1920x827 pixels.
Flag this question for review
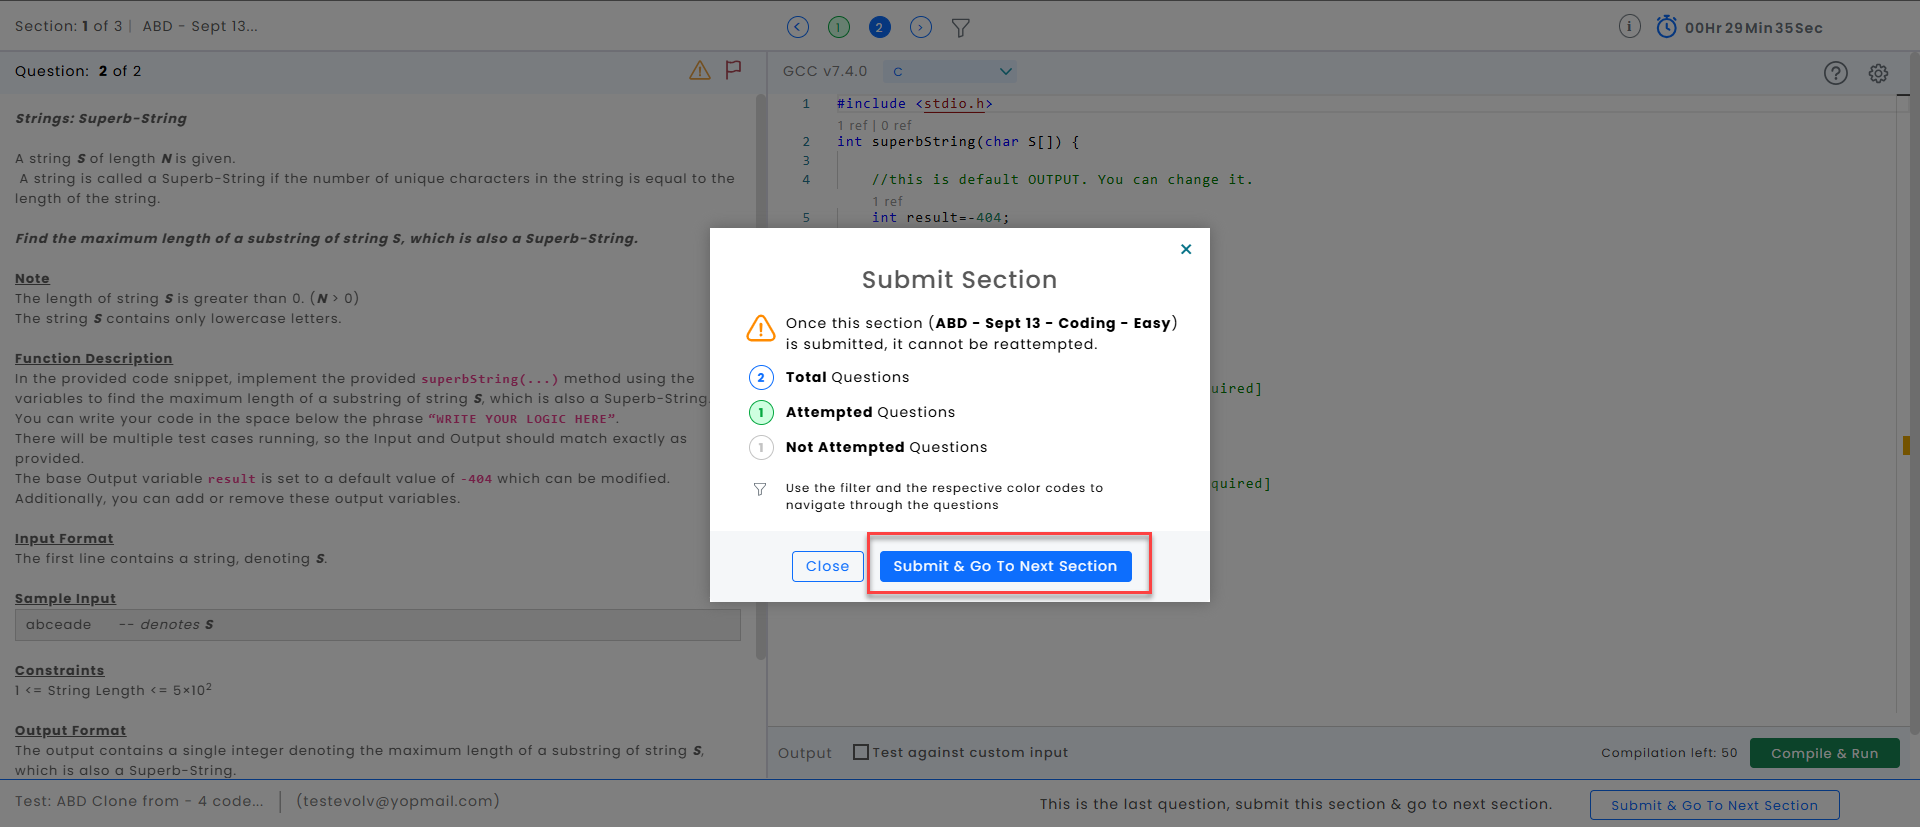pos(734,69)
